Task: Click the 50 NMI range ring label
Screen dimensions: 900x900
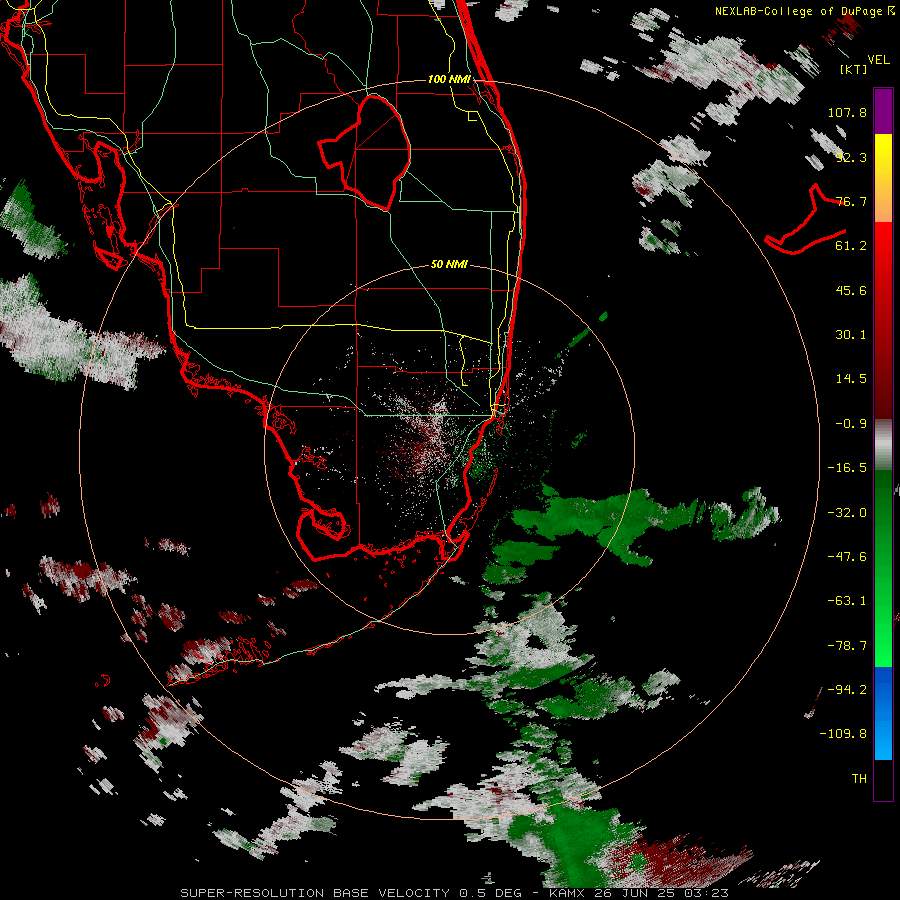Action: [449, 264]
